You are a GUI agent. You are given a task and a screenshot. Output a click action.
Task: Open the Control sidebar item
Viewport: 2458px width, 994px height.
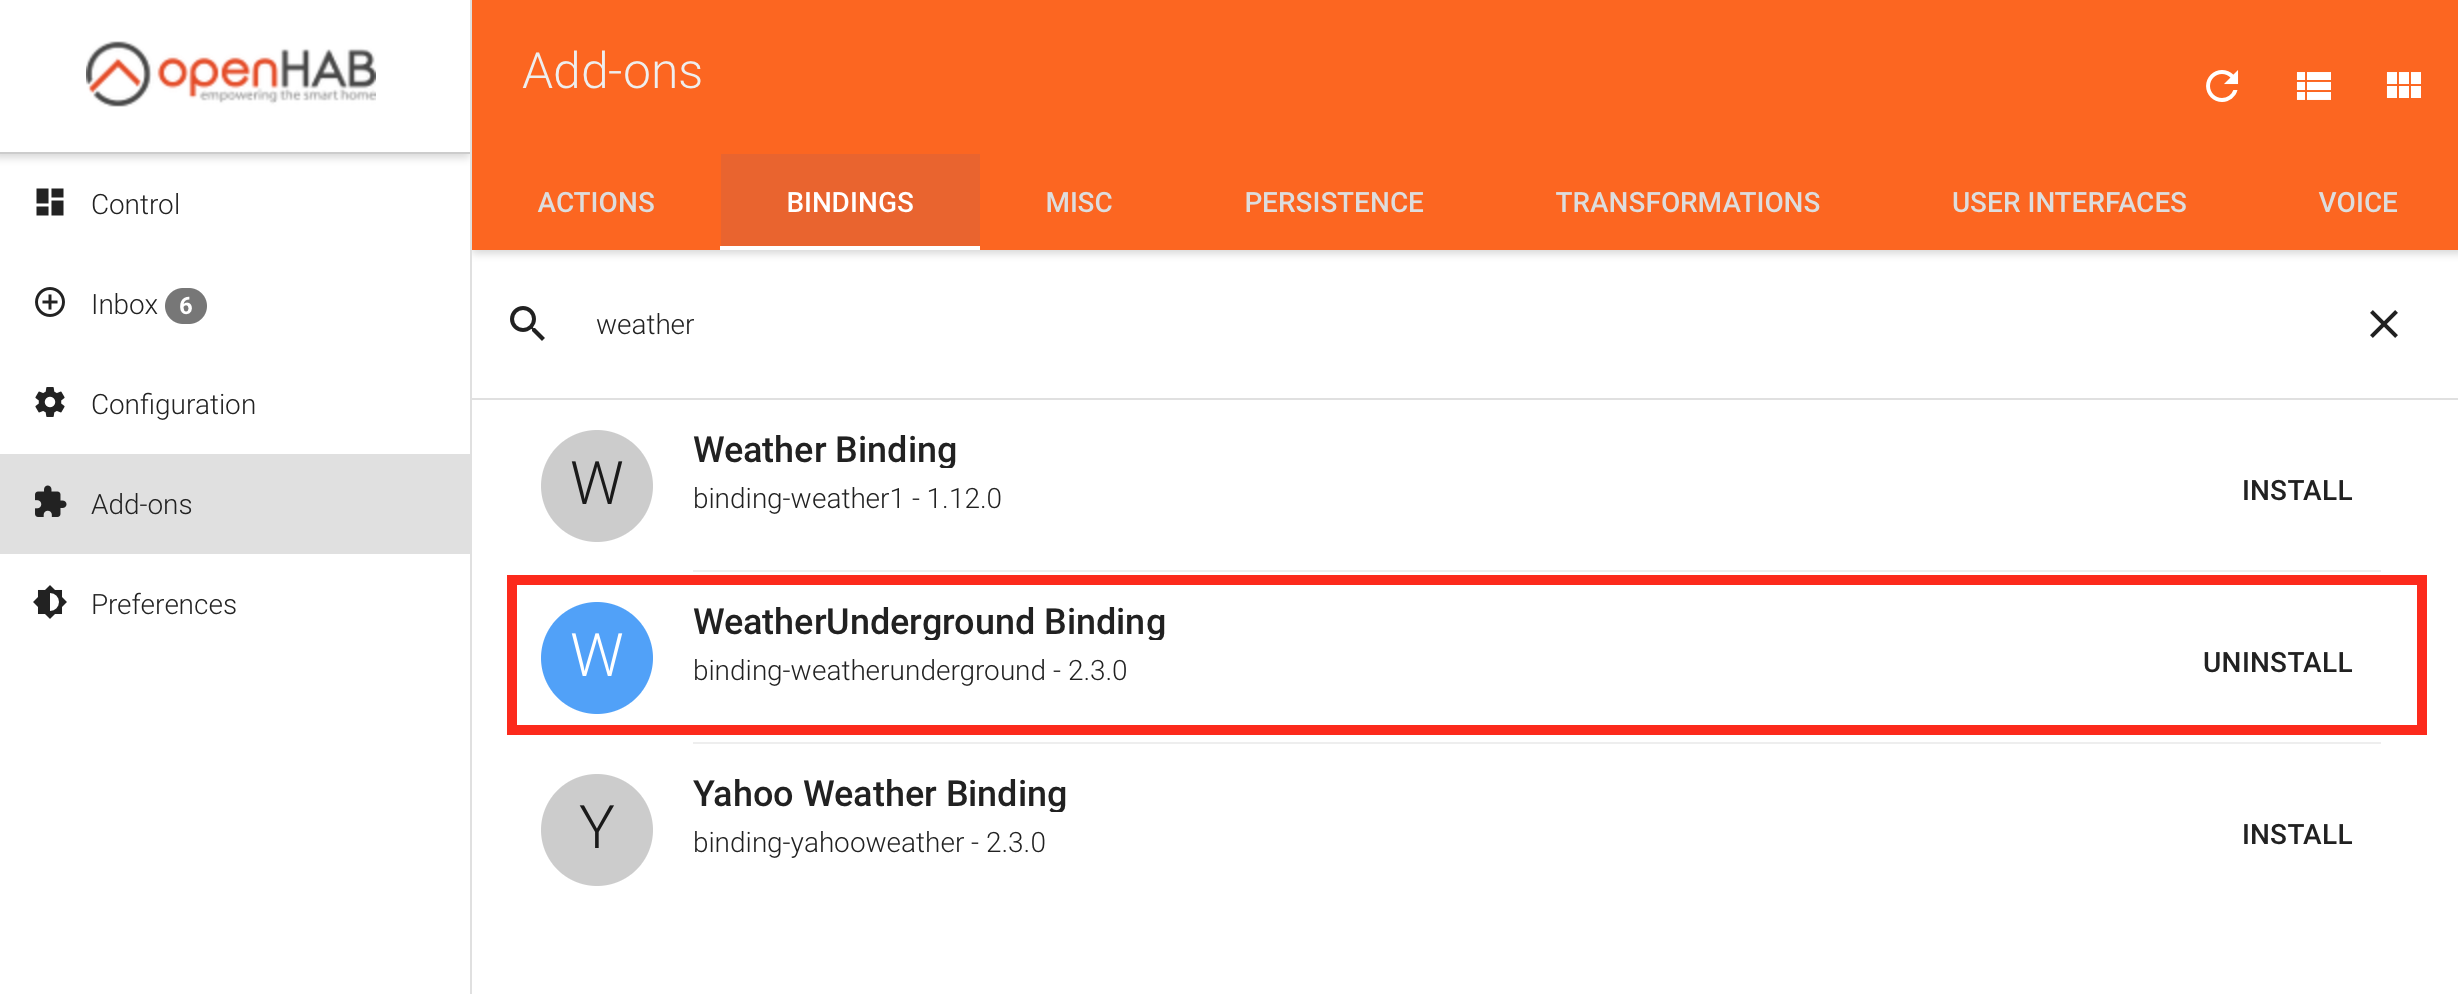click(x=135, y=204)
